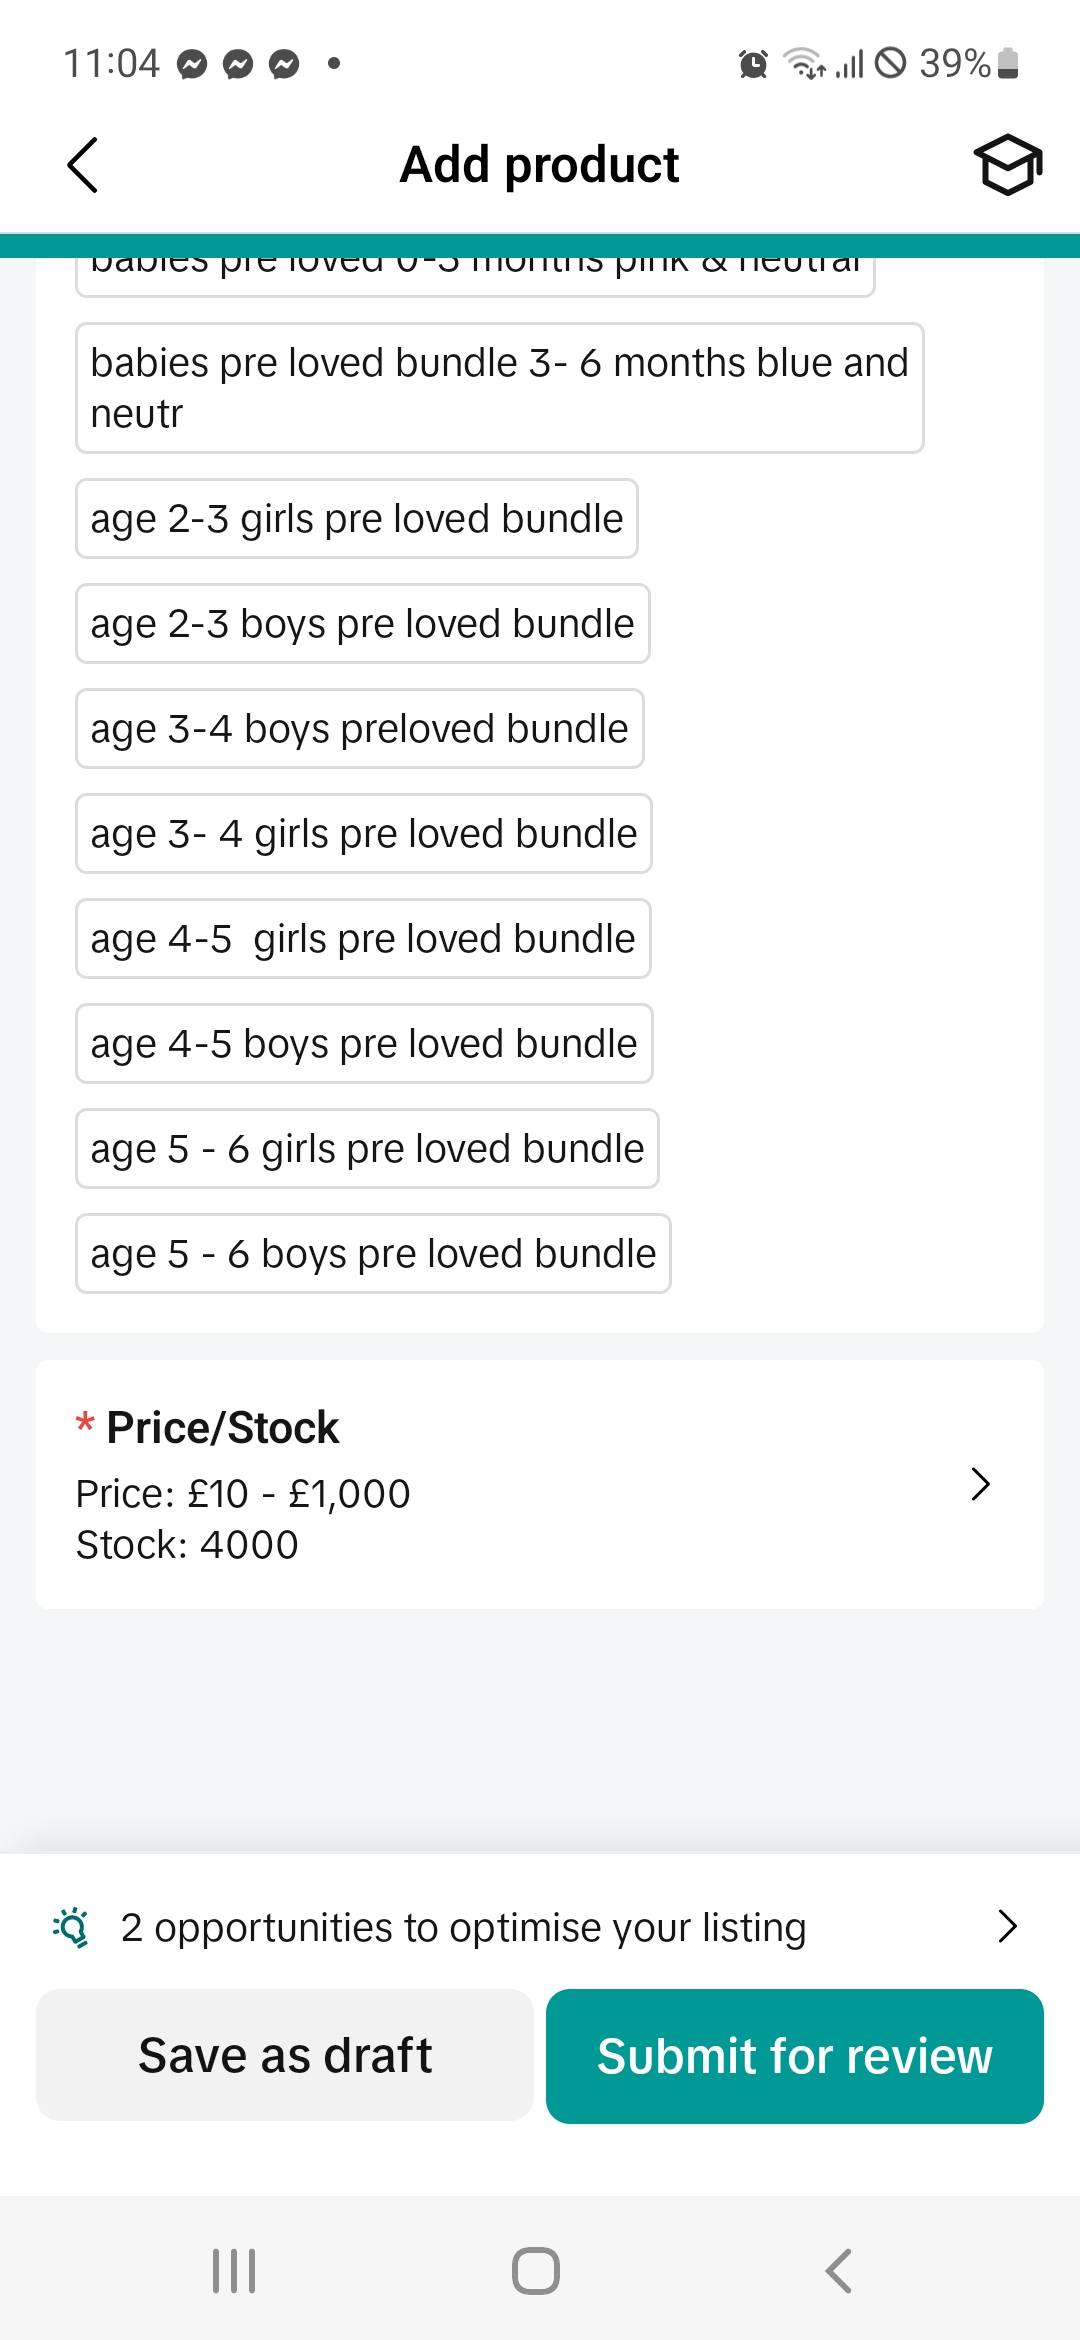Open Android recent apps button
The image size is (1080, 2340).
point(234,2270)
